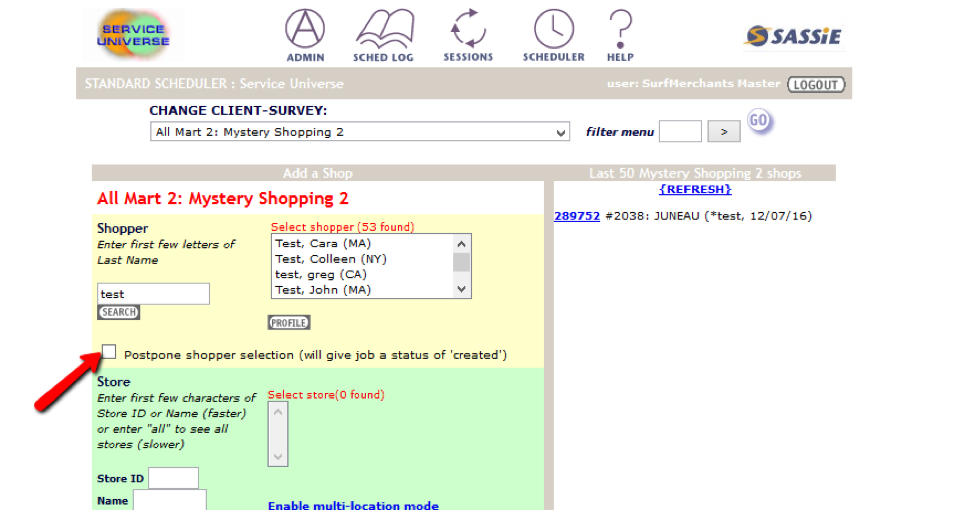The height and width of the screenshot is (510, 975).
Task: Click the Add a Shop header
Action: point(318,174)
